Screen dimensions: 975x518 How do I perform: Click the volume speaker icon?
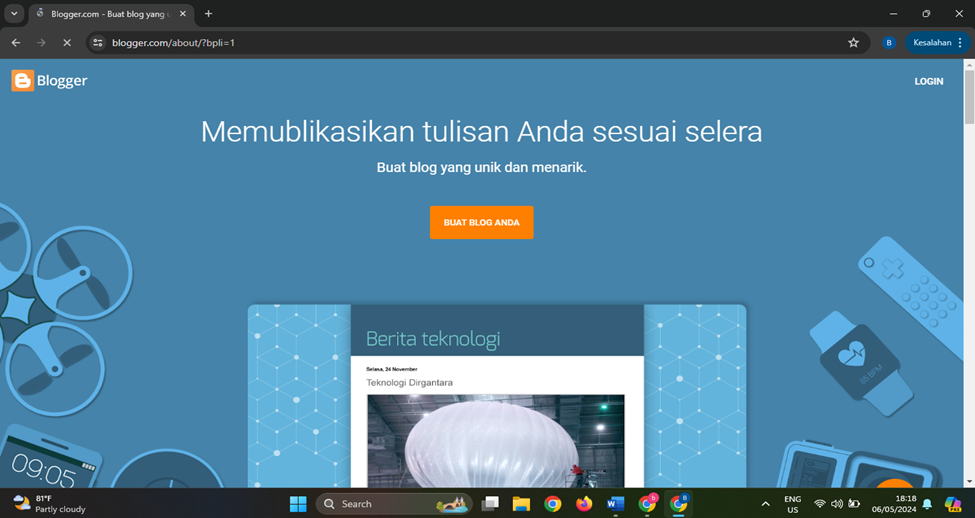(837, 504)
